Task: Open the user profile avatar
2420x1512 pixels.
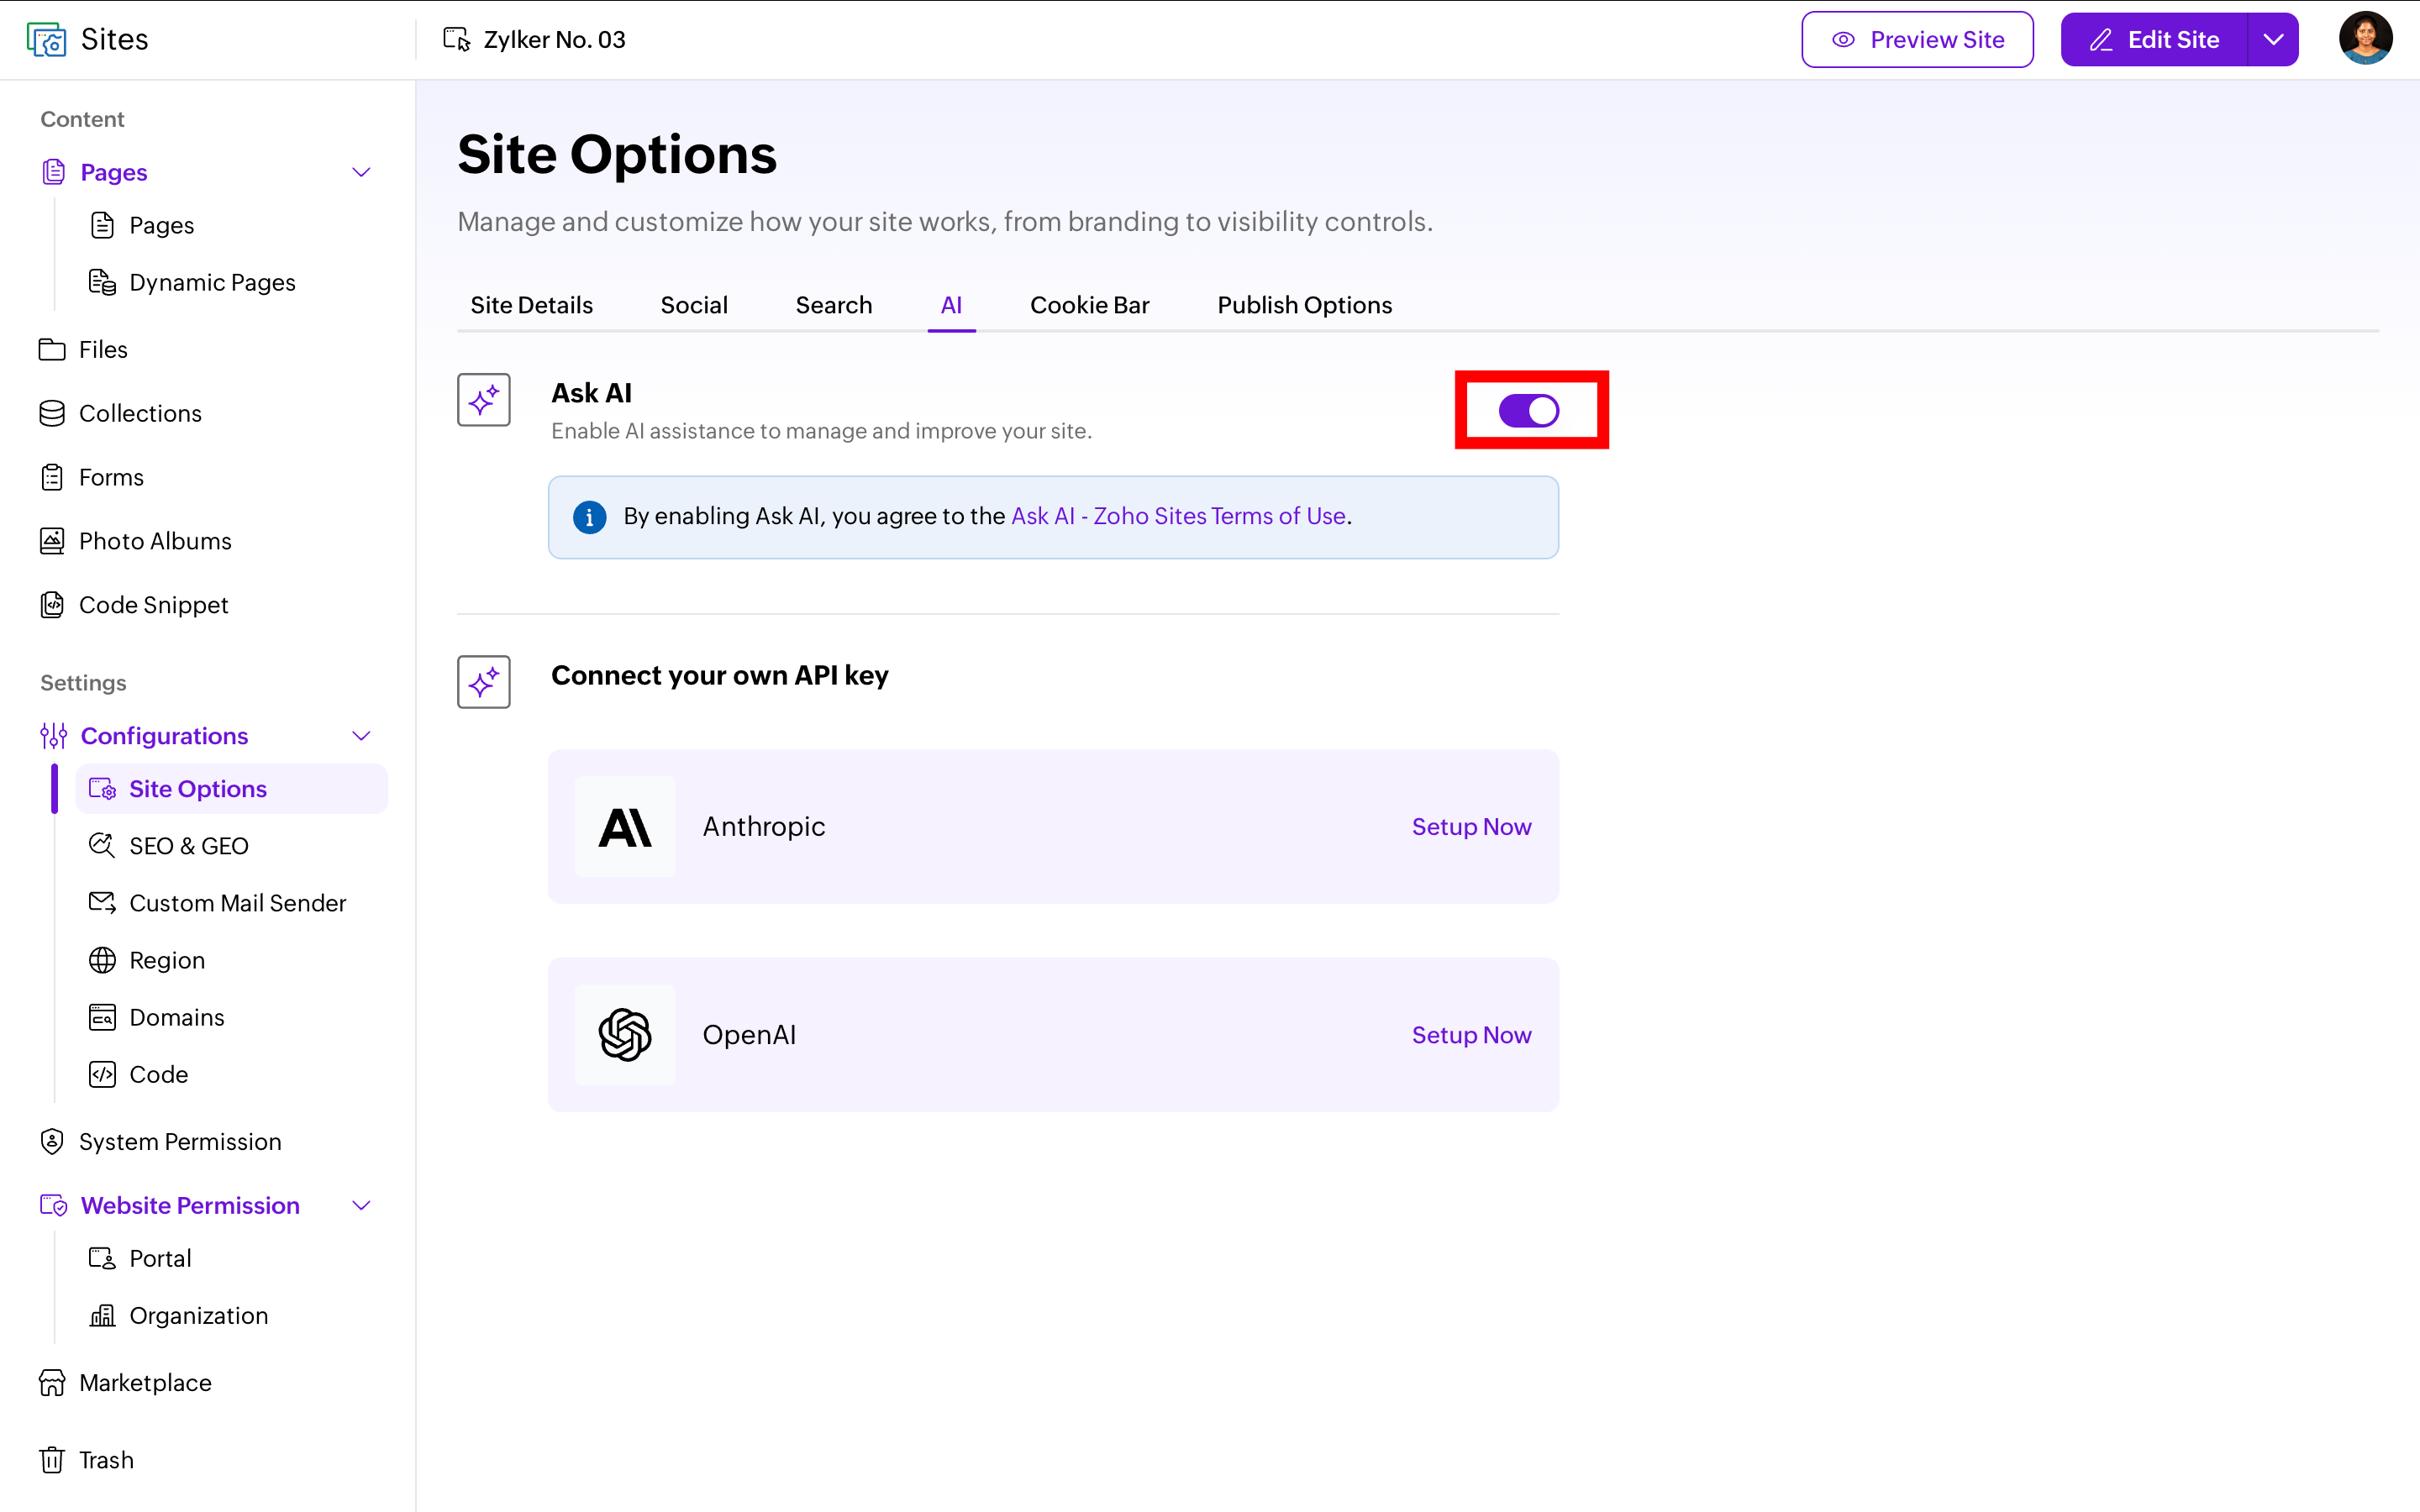Action: coord(2365,39)
